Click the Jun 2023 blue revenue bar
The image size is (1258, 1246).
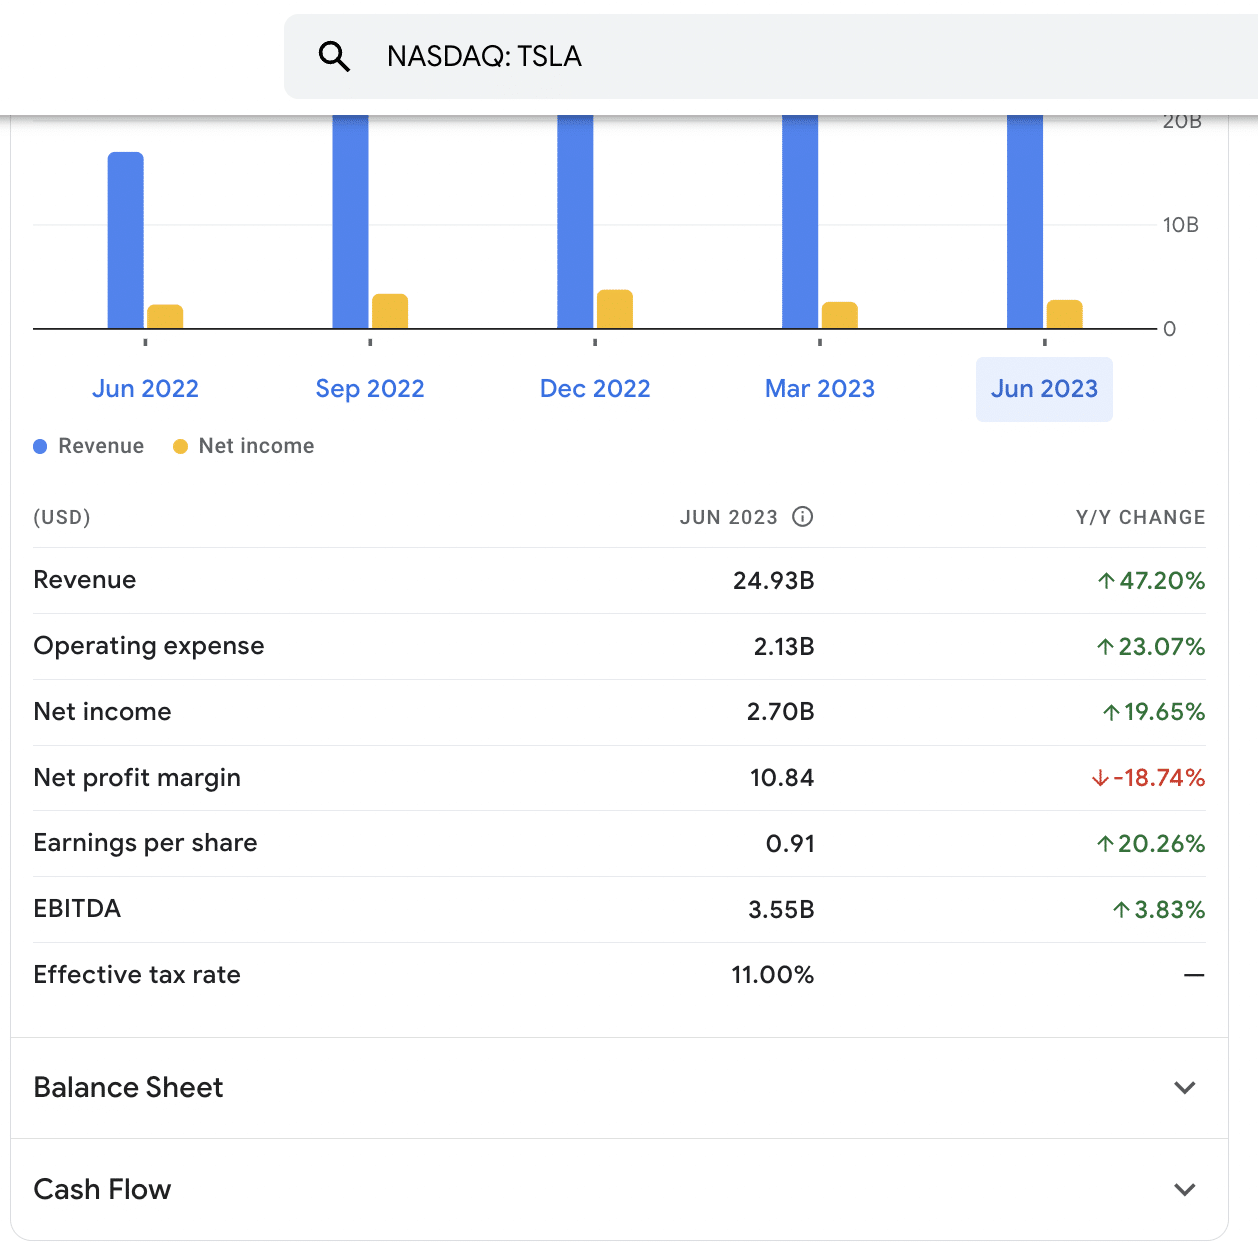[1025, 222]
